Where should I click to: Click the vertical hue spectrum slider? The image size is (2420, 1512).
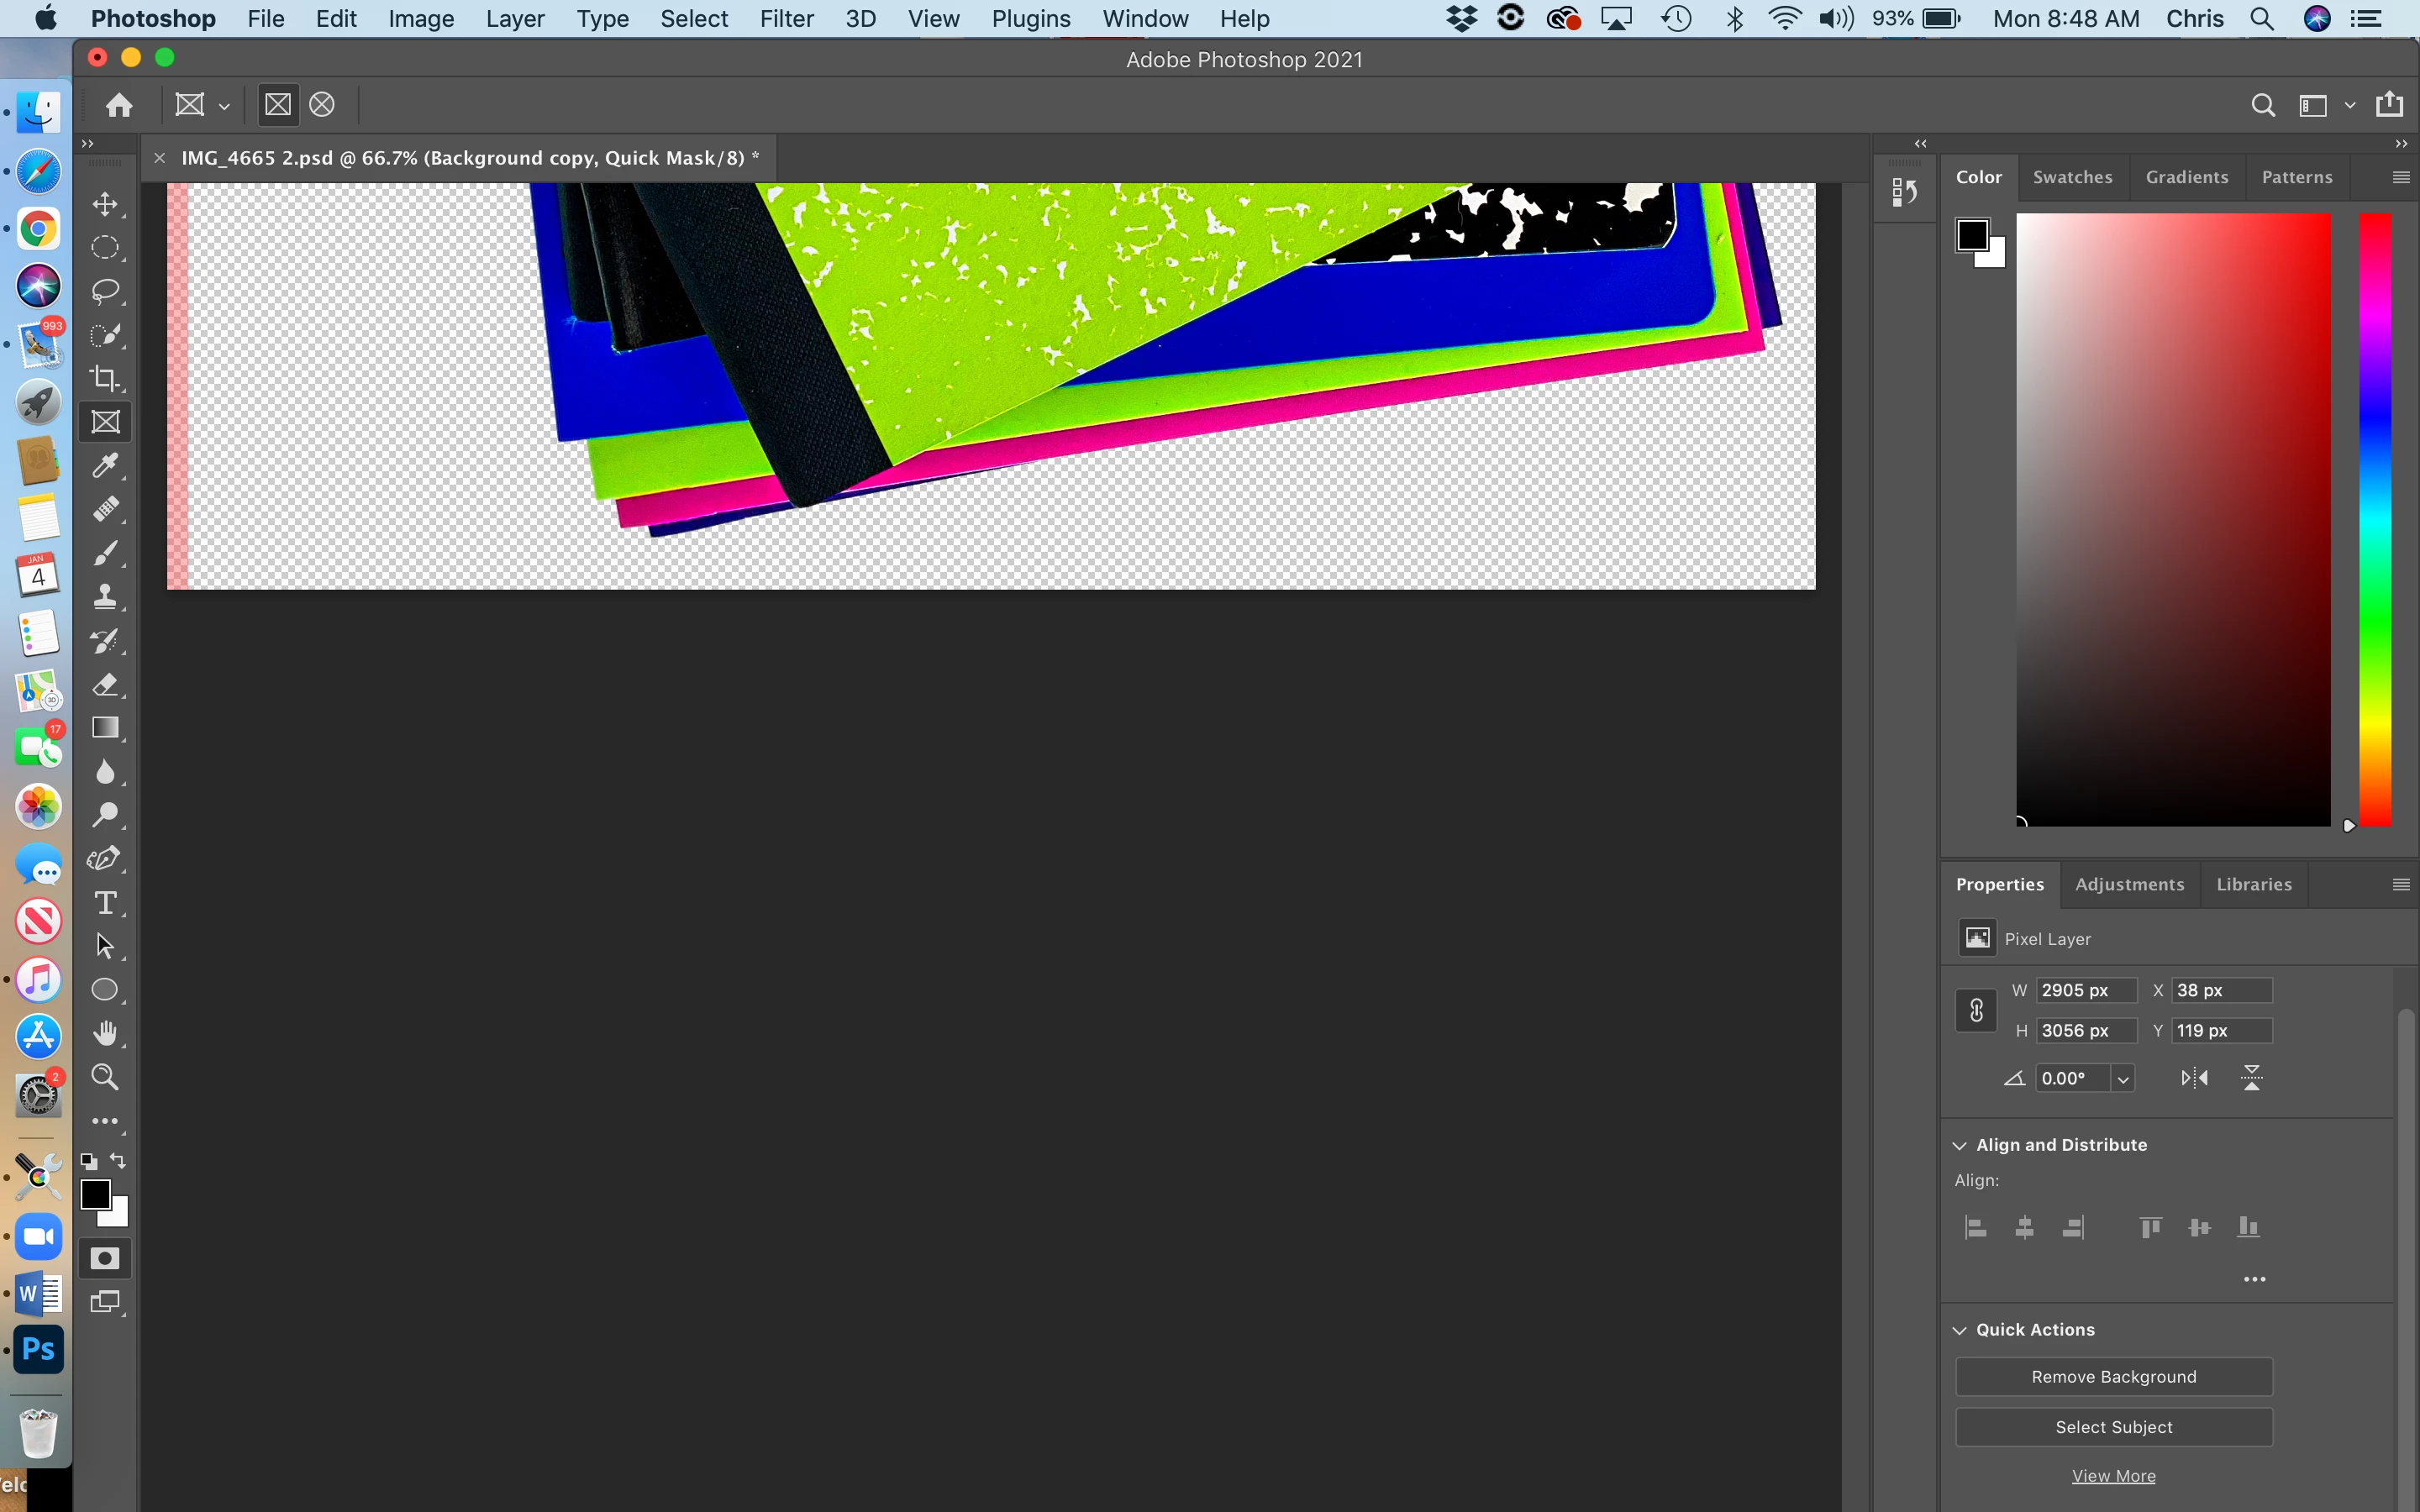[x=2375, y=520]
